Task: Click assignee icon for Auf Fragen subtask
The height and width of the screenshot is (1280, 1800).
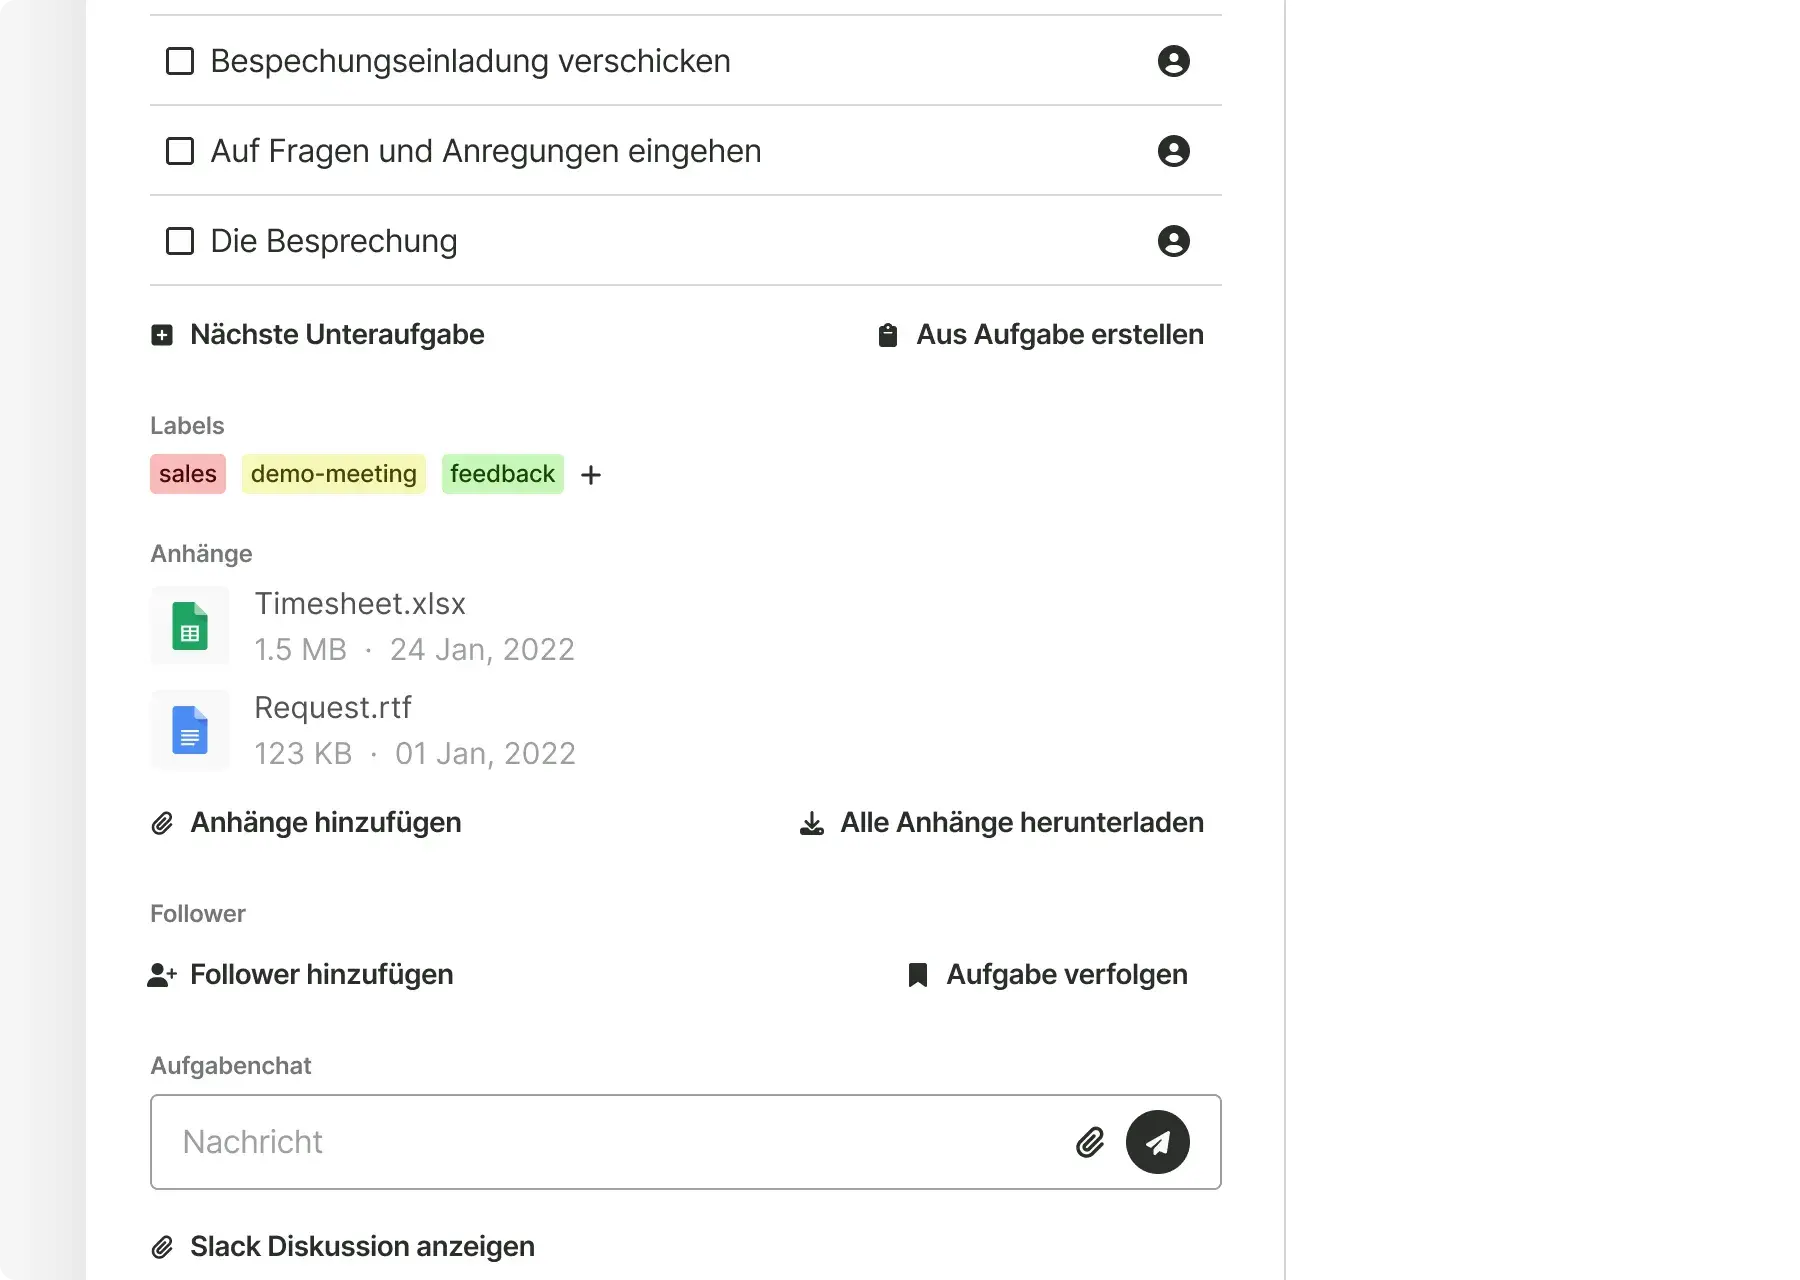Action: point(1173,151)
